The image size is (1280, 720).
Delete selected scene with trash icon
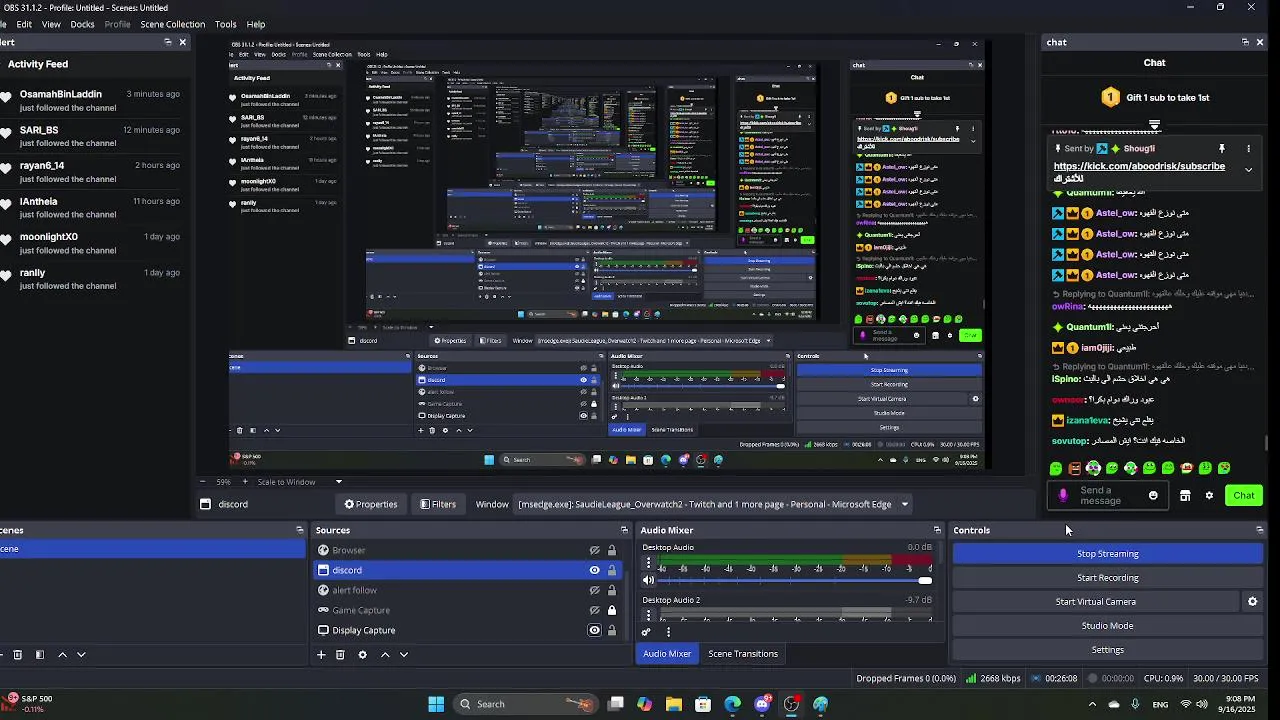17,655
